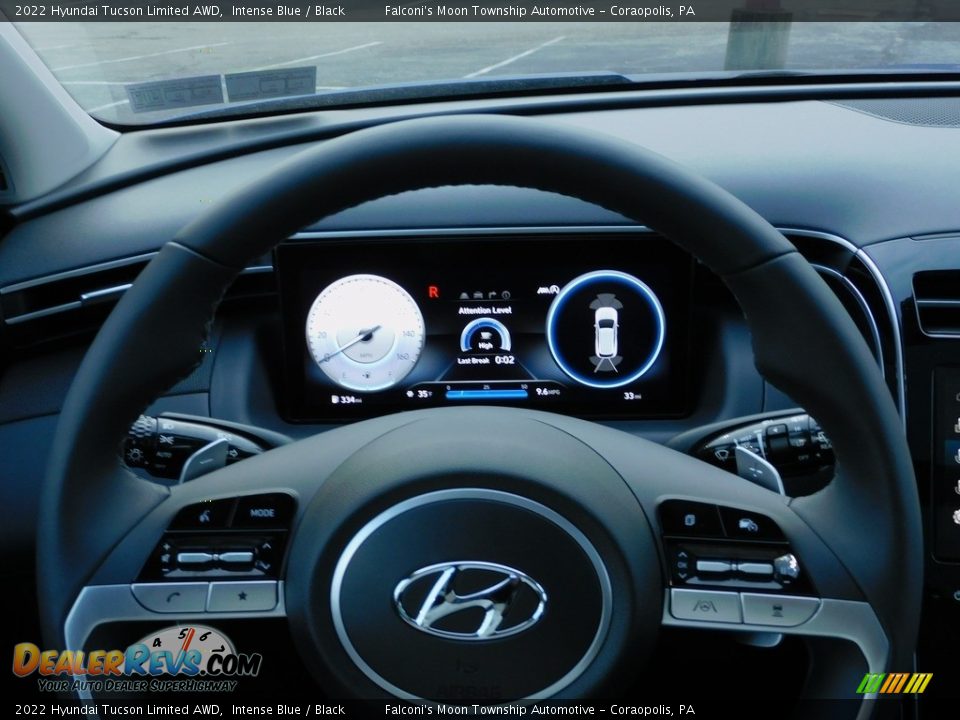Viewport: 960px width, 720px height.
Task: Tap the star custom button on steering wheel
Action: [243, 596]
